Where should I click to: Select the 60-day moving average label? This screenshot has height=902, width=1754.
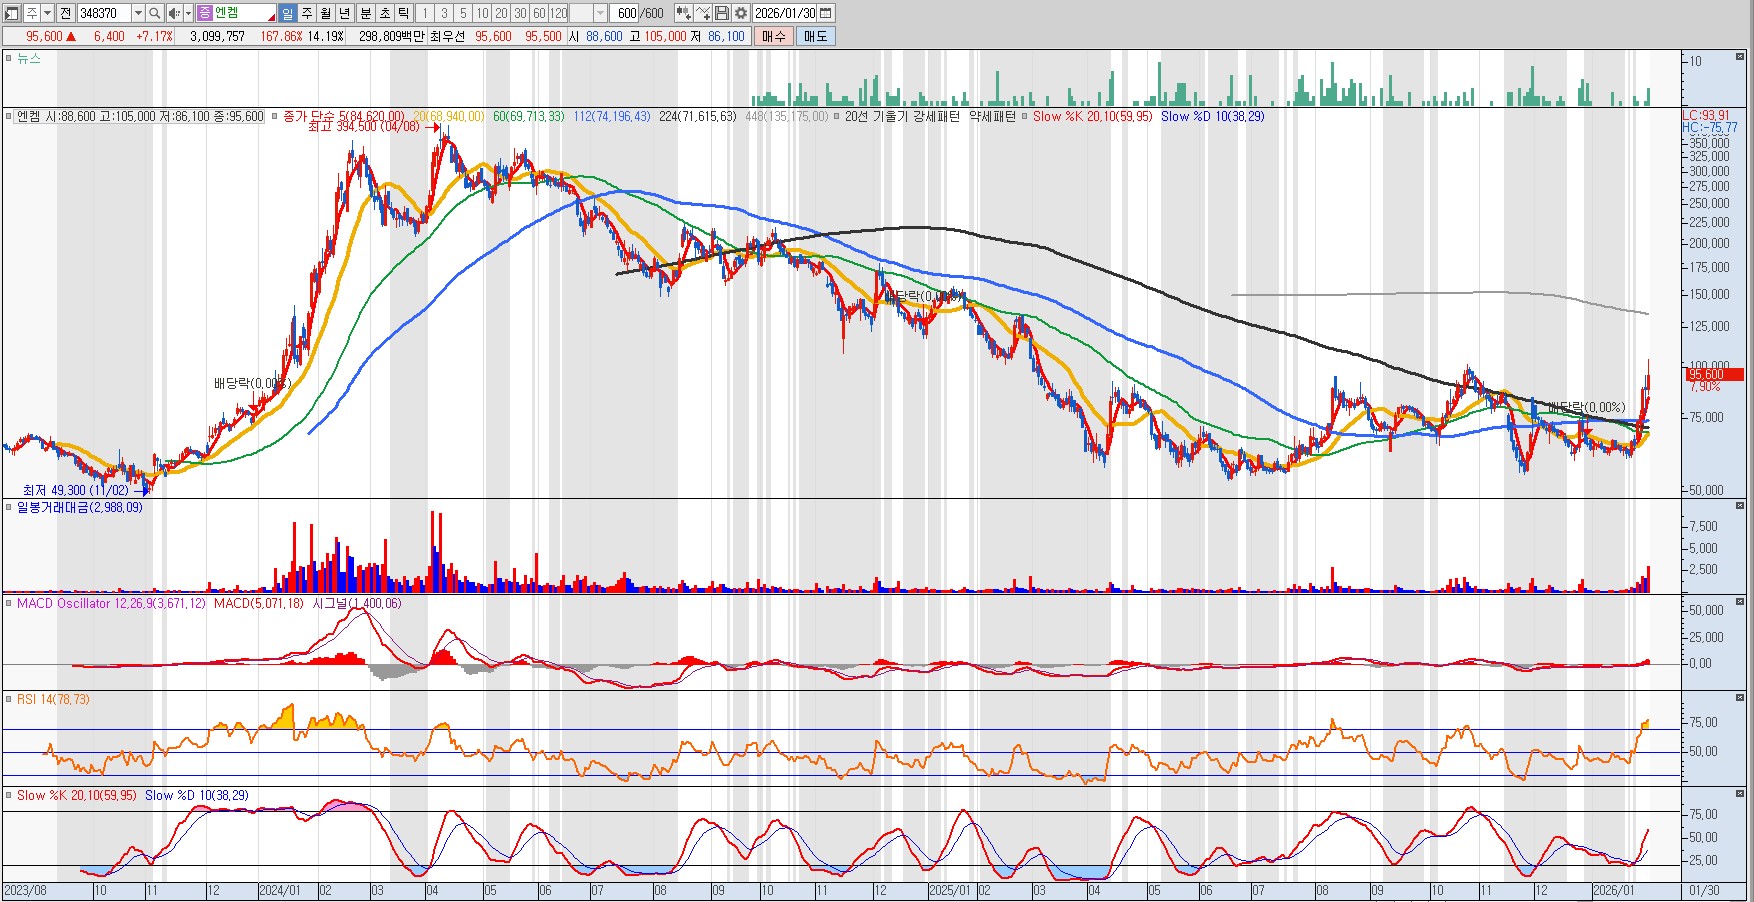coord(528,116)
